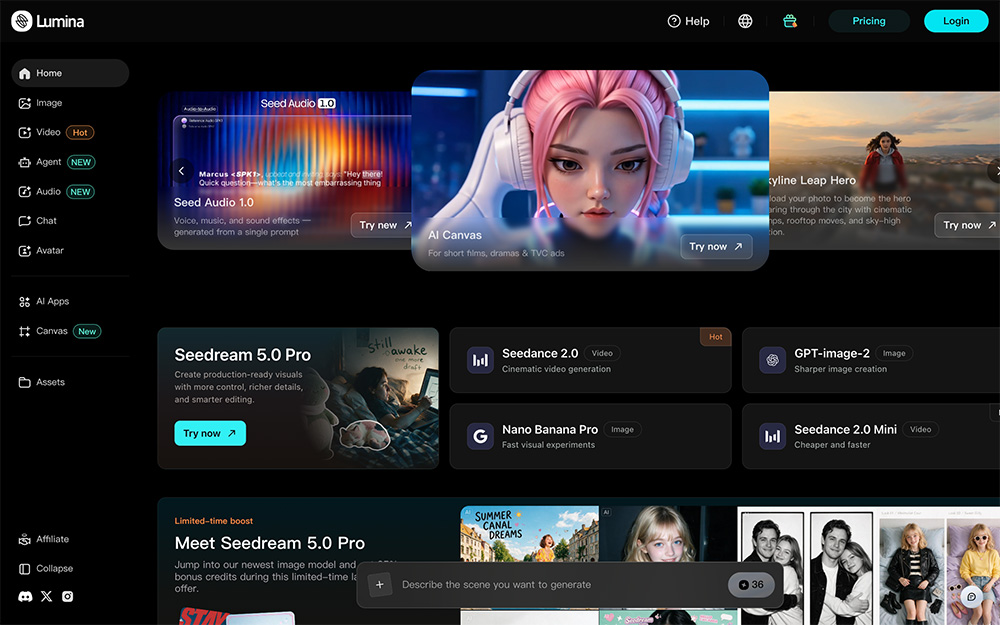
Task: Go to Home in sidebar
Action: (70, 73)
